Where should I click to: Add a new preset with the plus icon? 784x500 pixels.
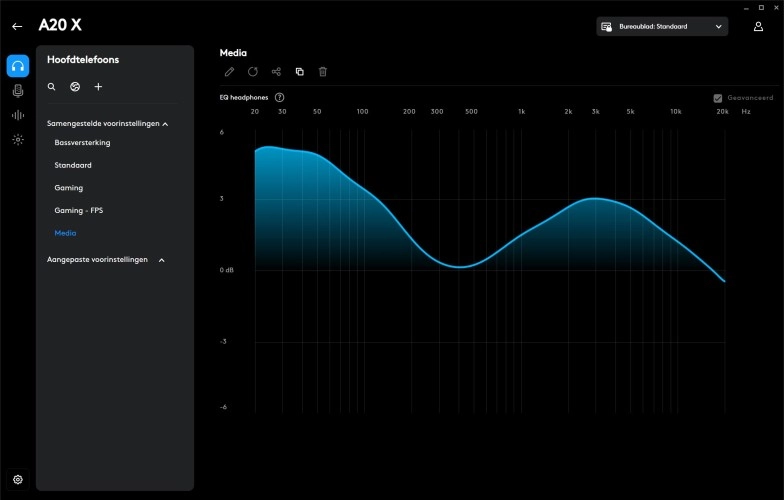[98, 87]
